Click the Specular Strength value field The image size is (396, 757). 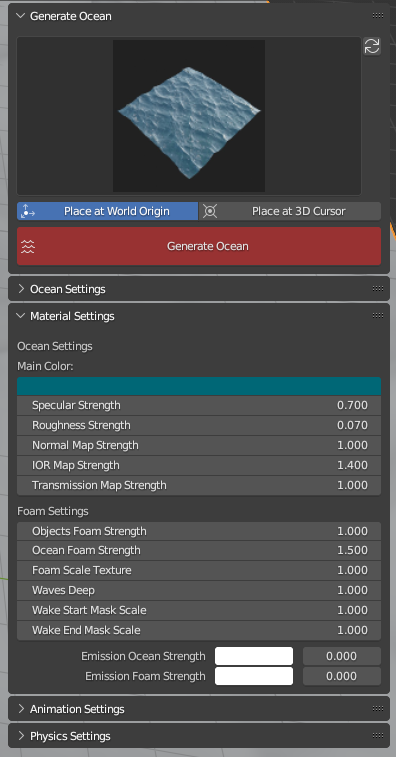(x=199, y=405)
